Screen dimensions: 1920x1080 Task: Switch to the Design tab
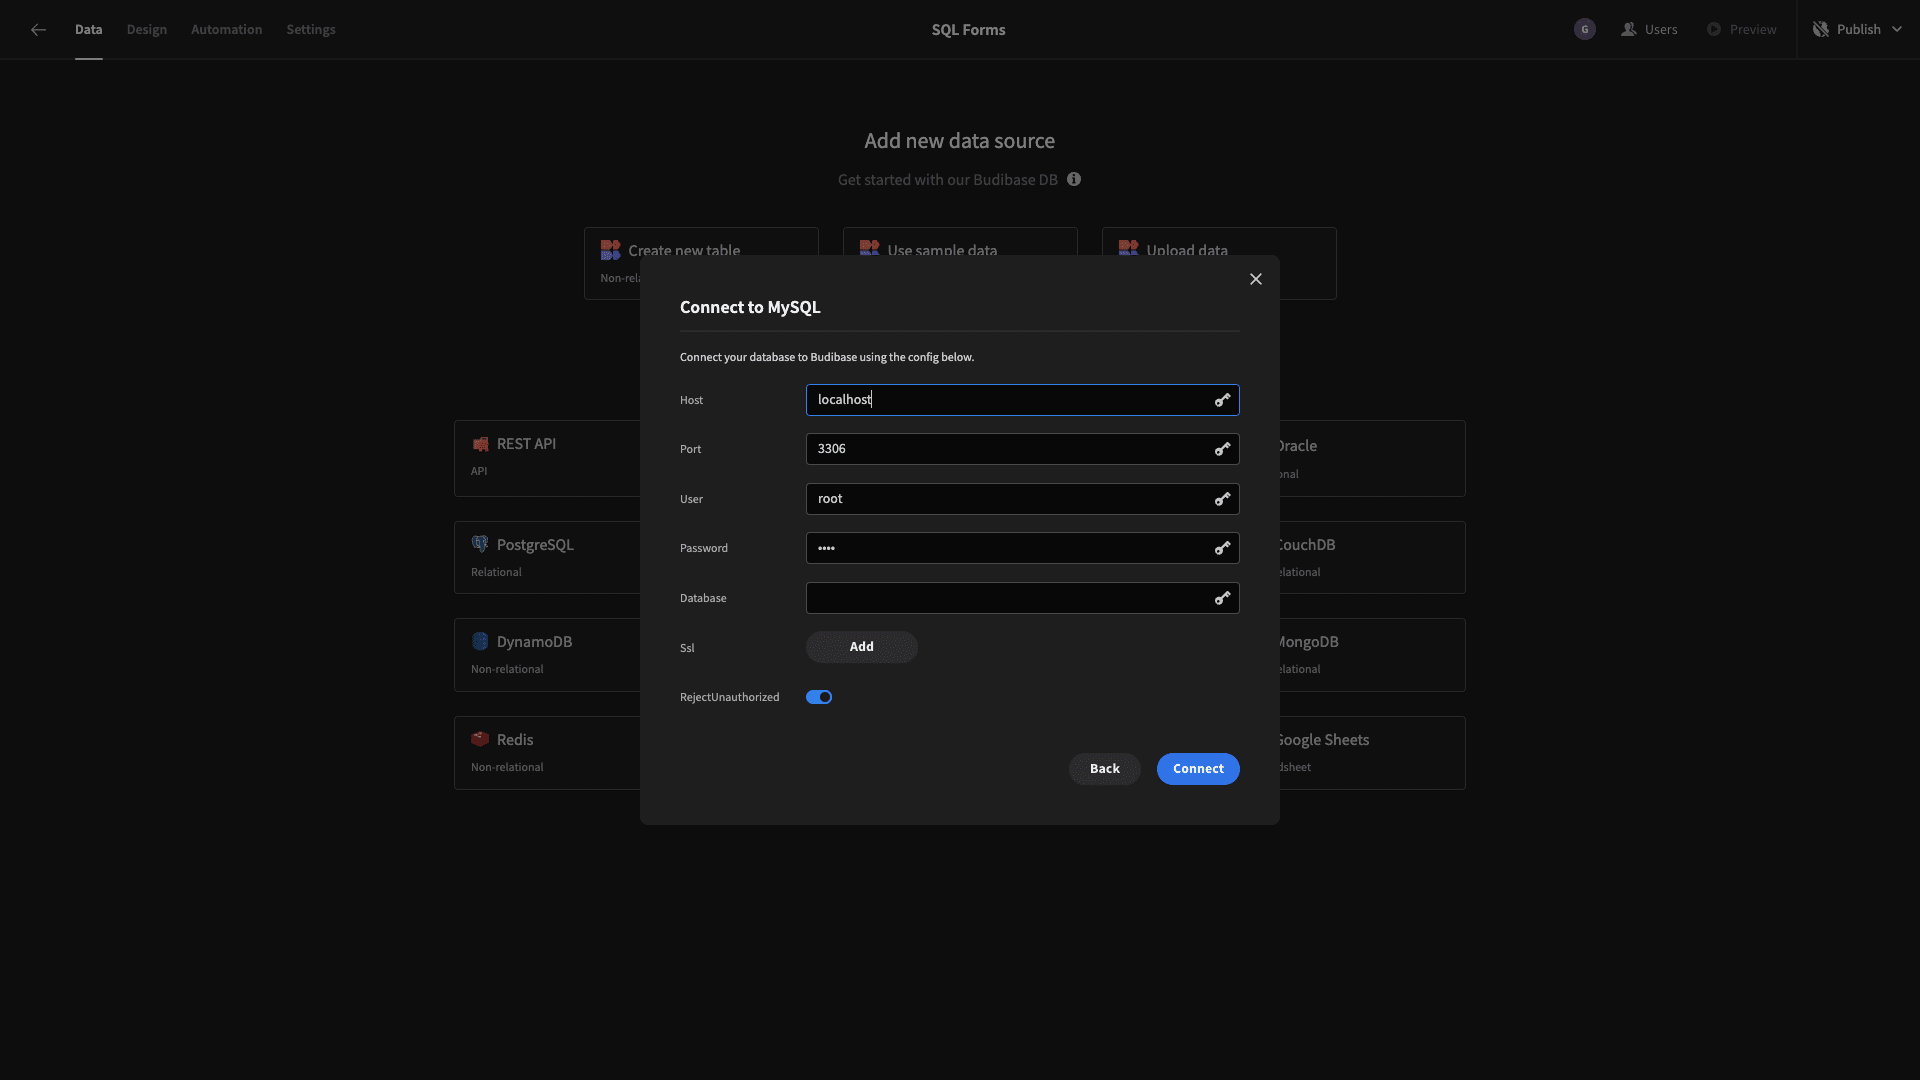146,29
